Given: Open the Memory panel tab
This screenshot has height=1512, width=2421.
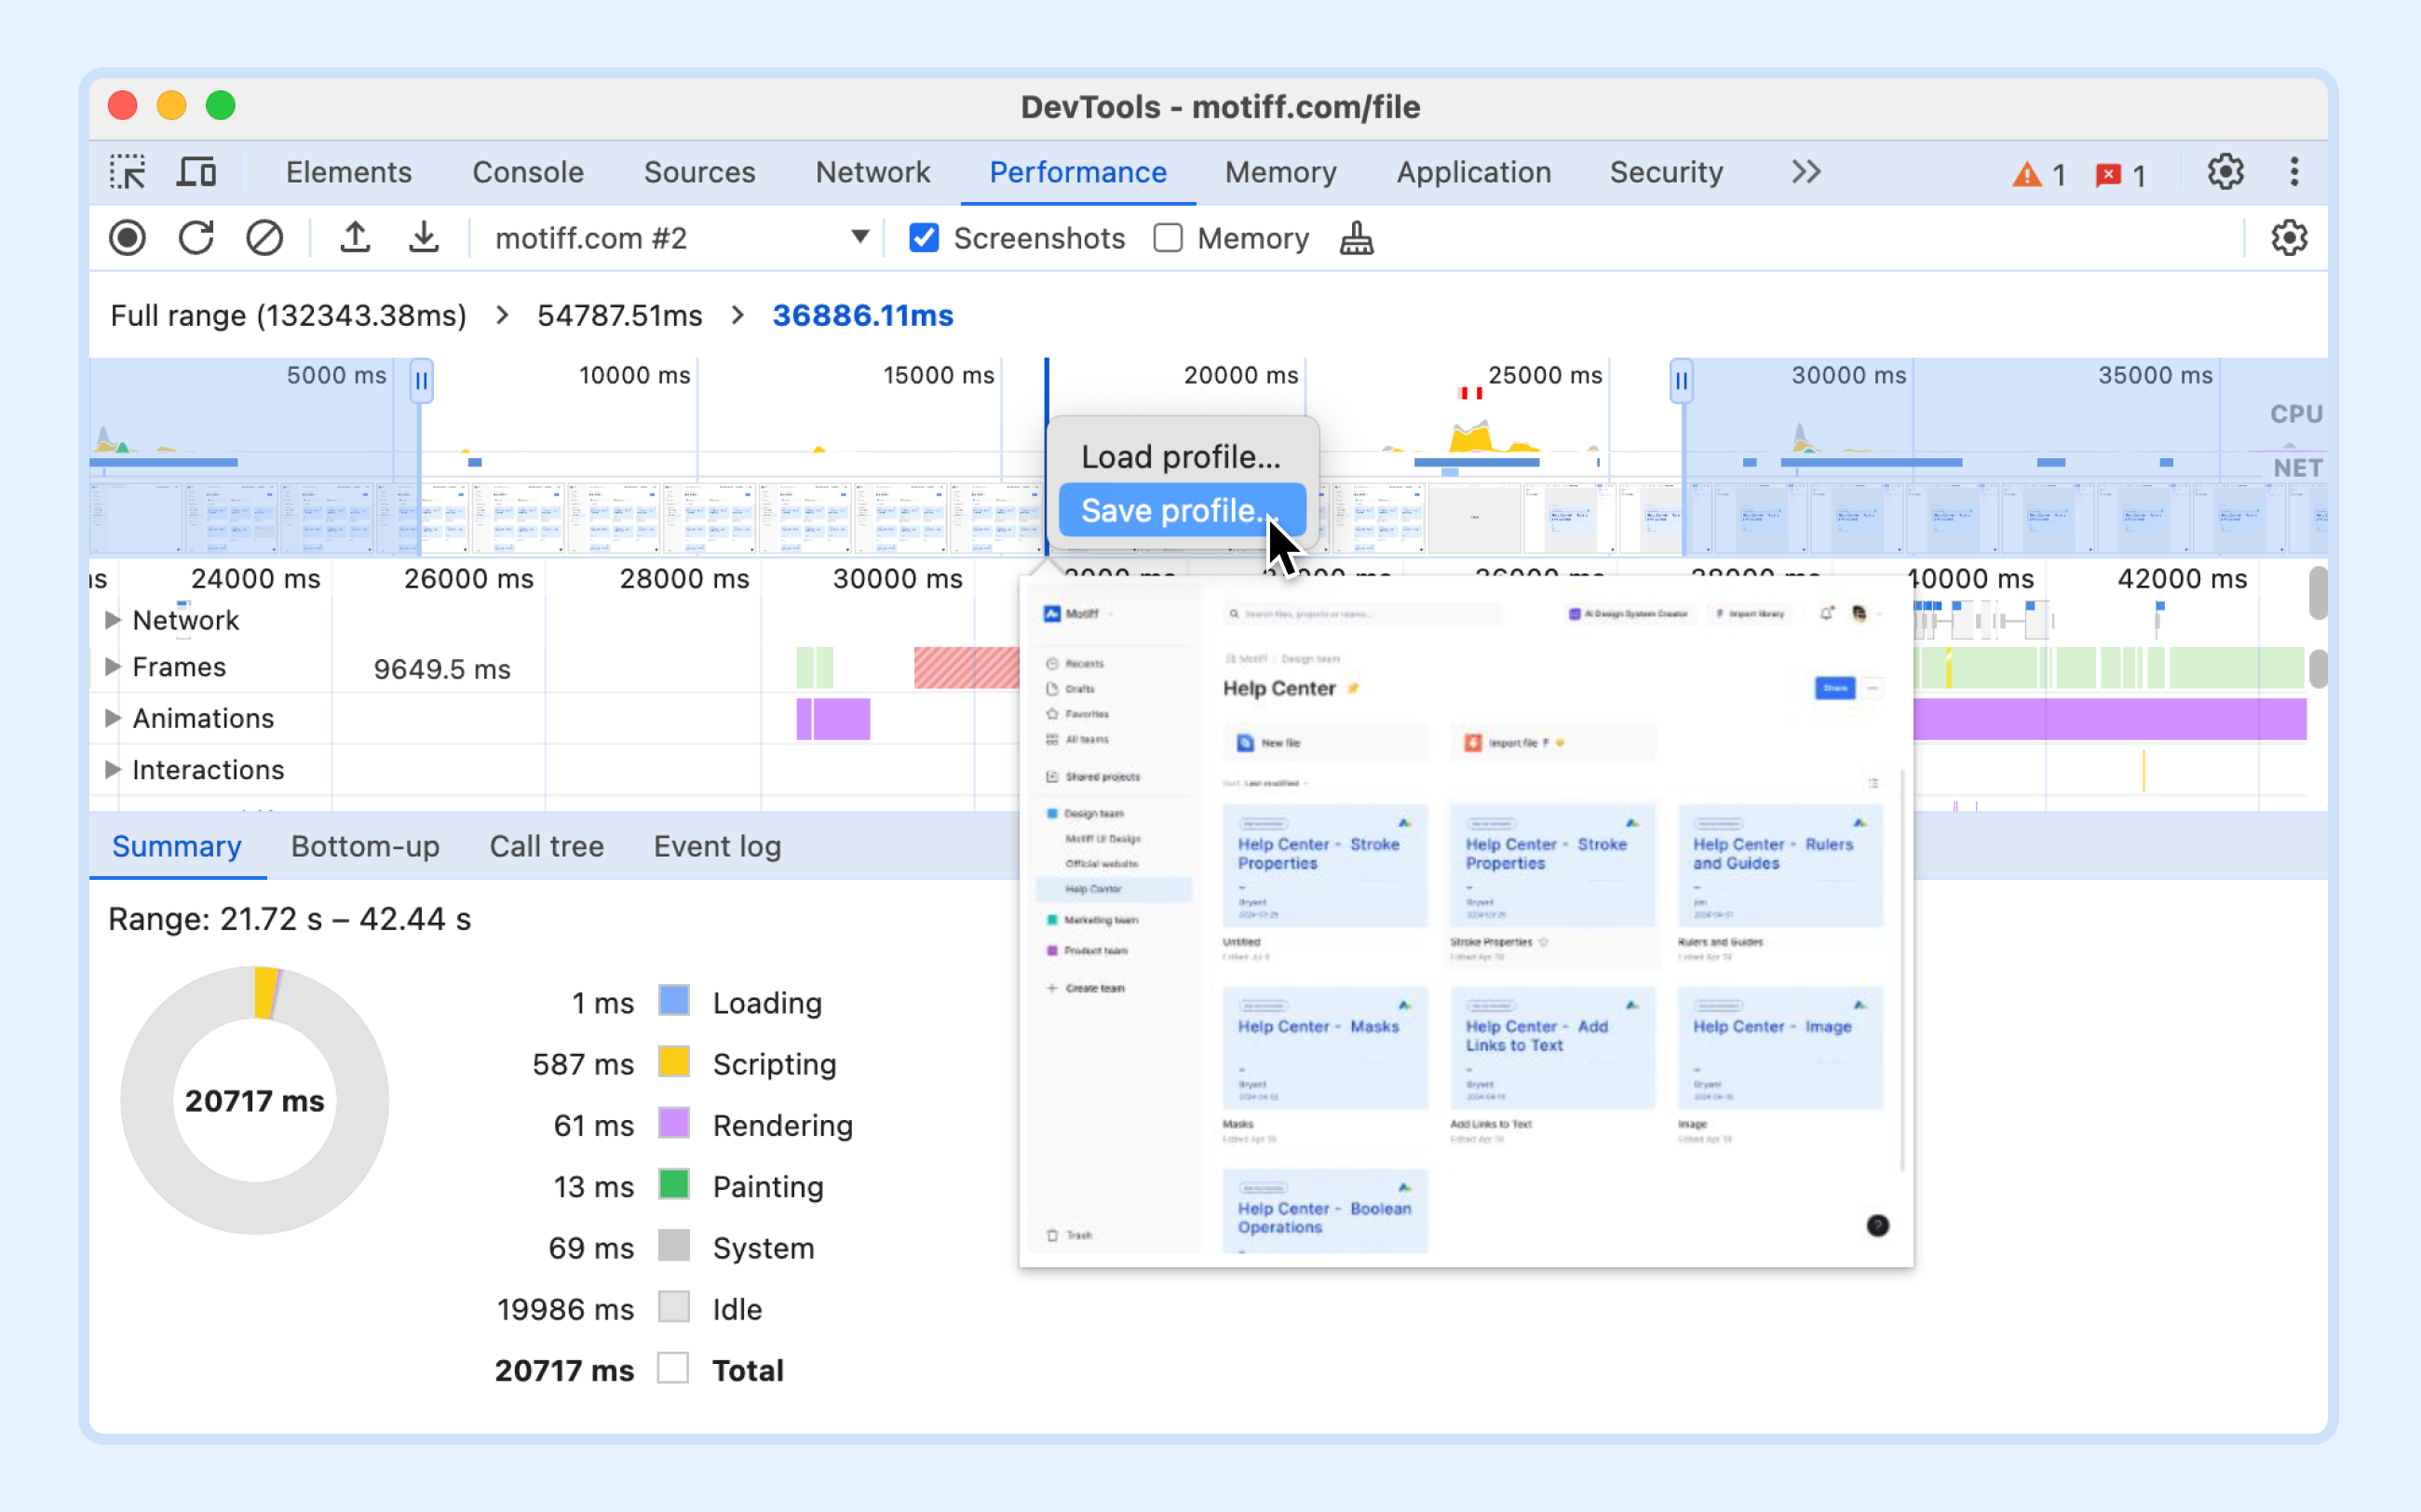Looking at the screenshot, I should pos(1280,172).
